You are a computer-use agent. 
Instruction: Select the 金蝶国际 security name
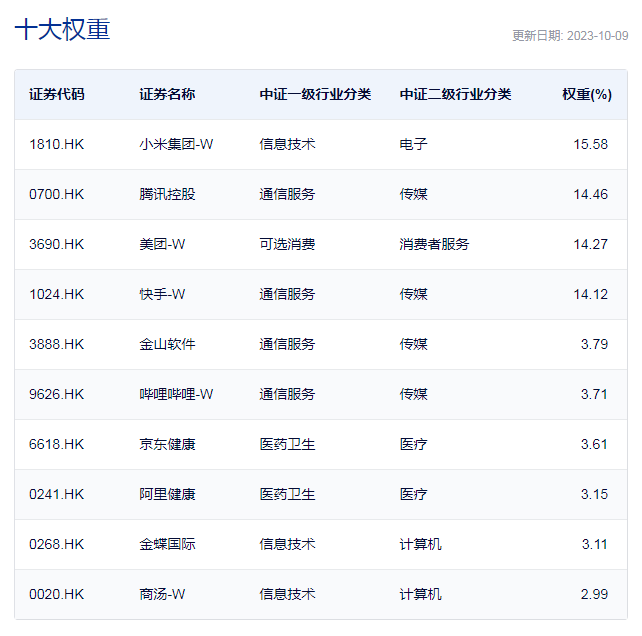(167, 544)
